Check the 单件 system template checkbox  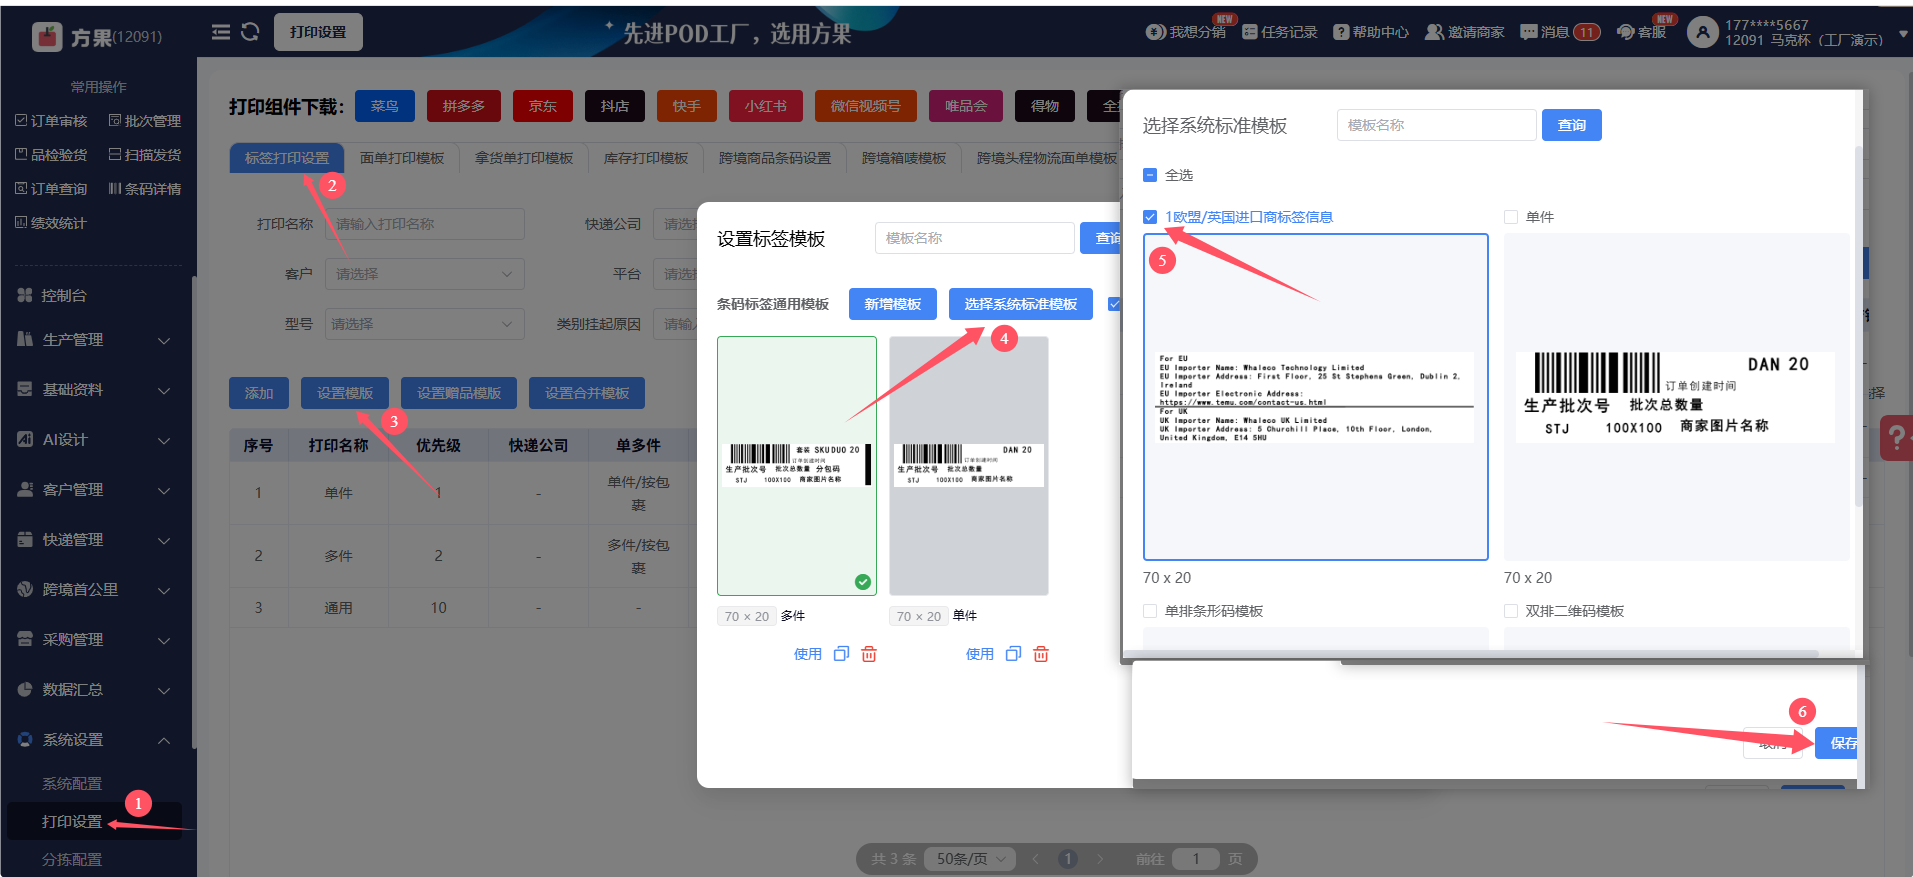click(1511, 217)
